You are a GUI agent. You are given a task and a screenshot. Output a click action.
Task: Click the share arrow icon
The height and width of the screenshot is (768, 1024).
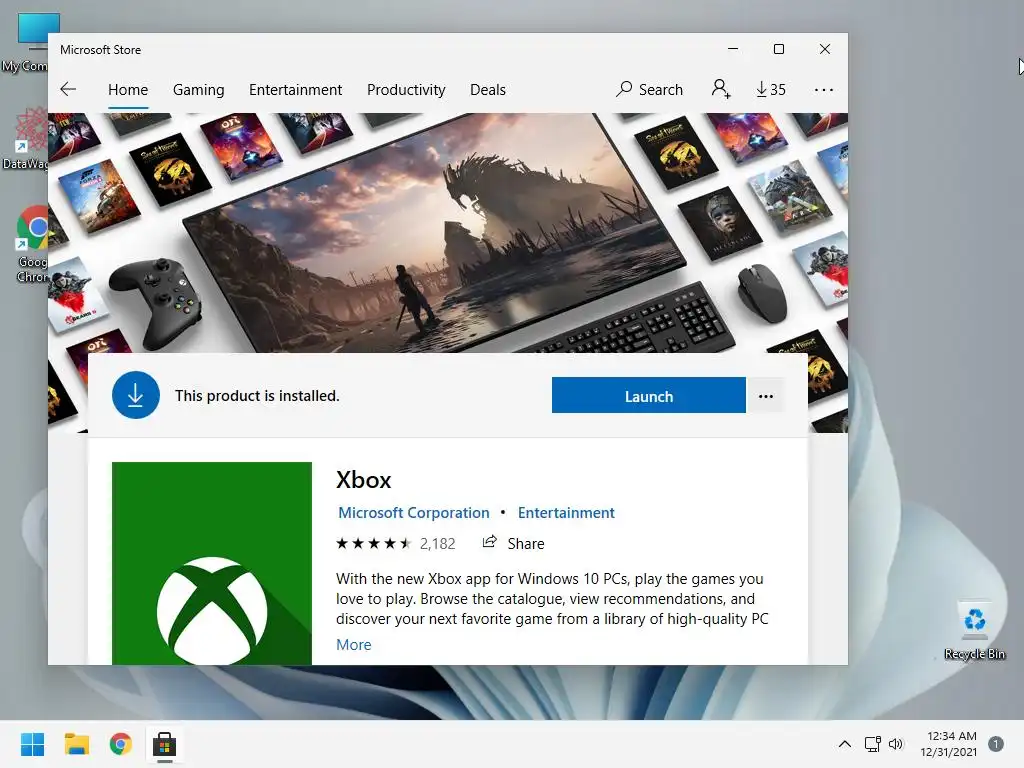tap(489, 542)
